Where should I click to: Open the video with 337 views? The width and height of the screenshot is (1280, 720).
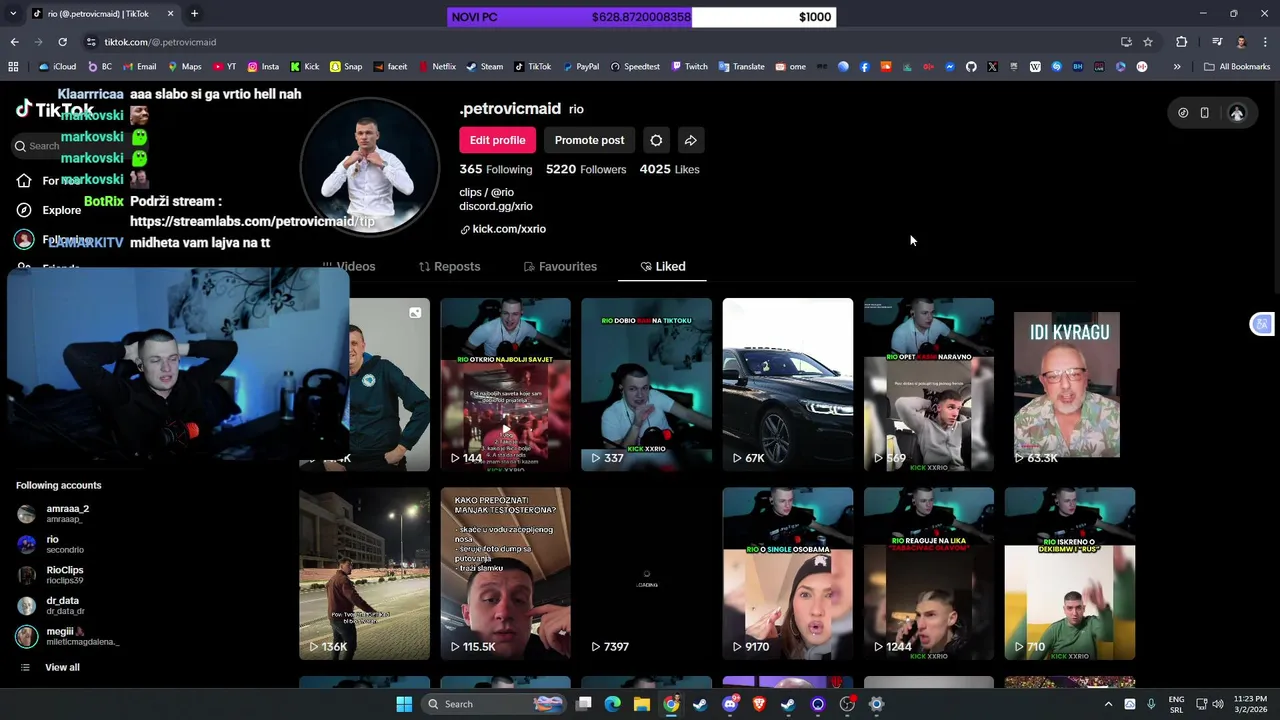click(x=647, y=384)
